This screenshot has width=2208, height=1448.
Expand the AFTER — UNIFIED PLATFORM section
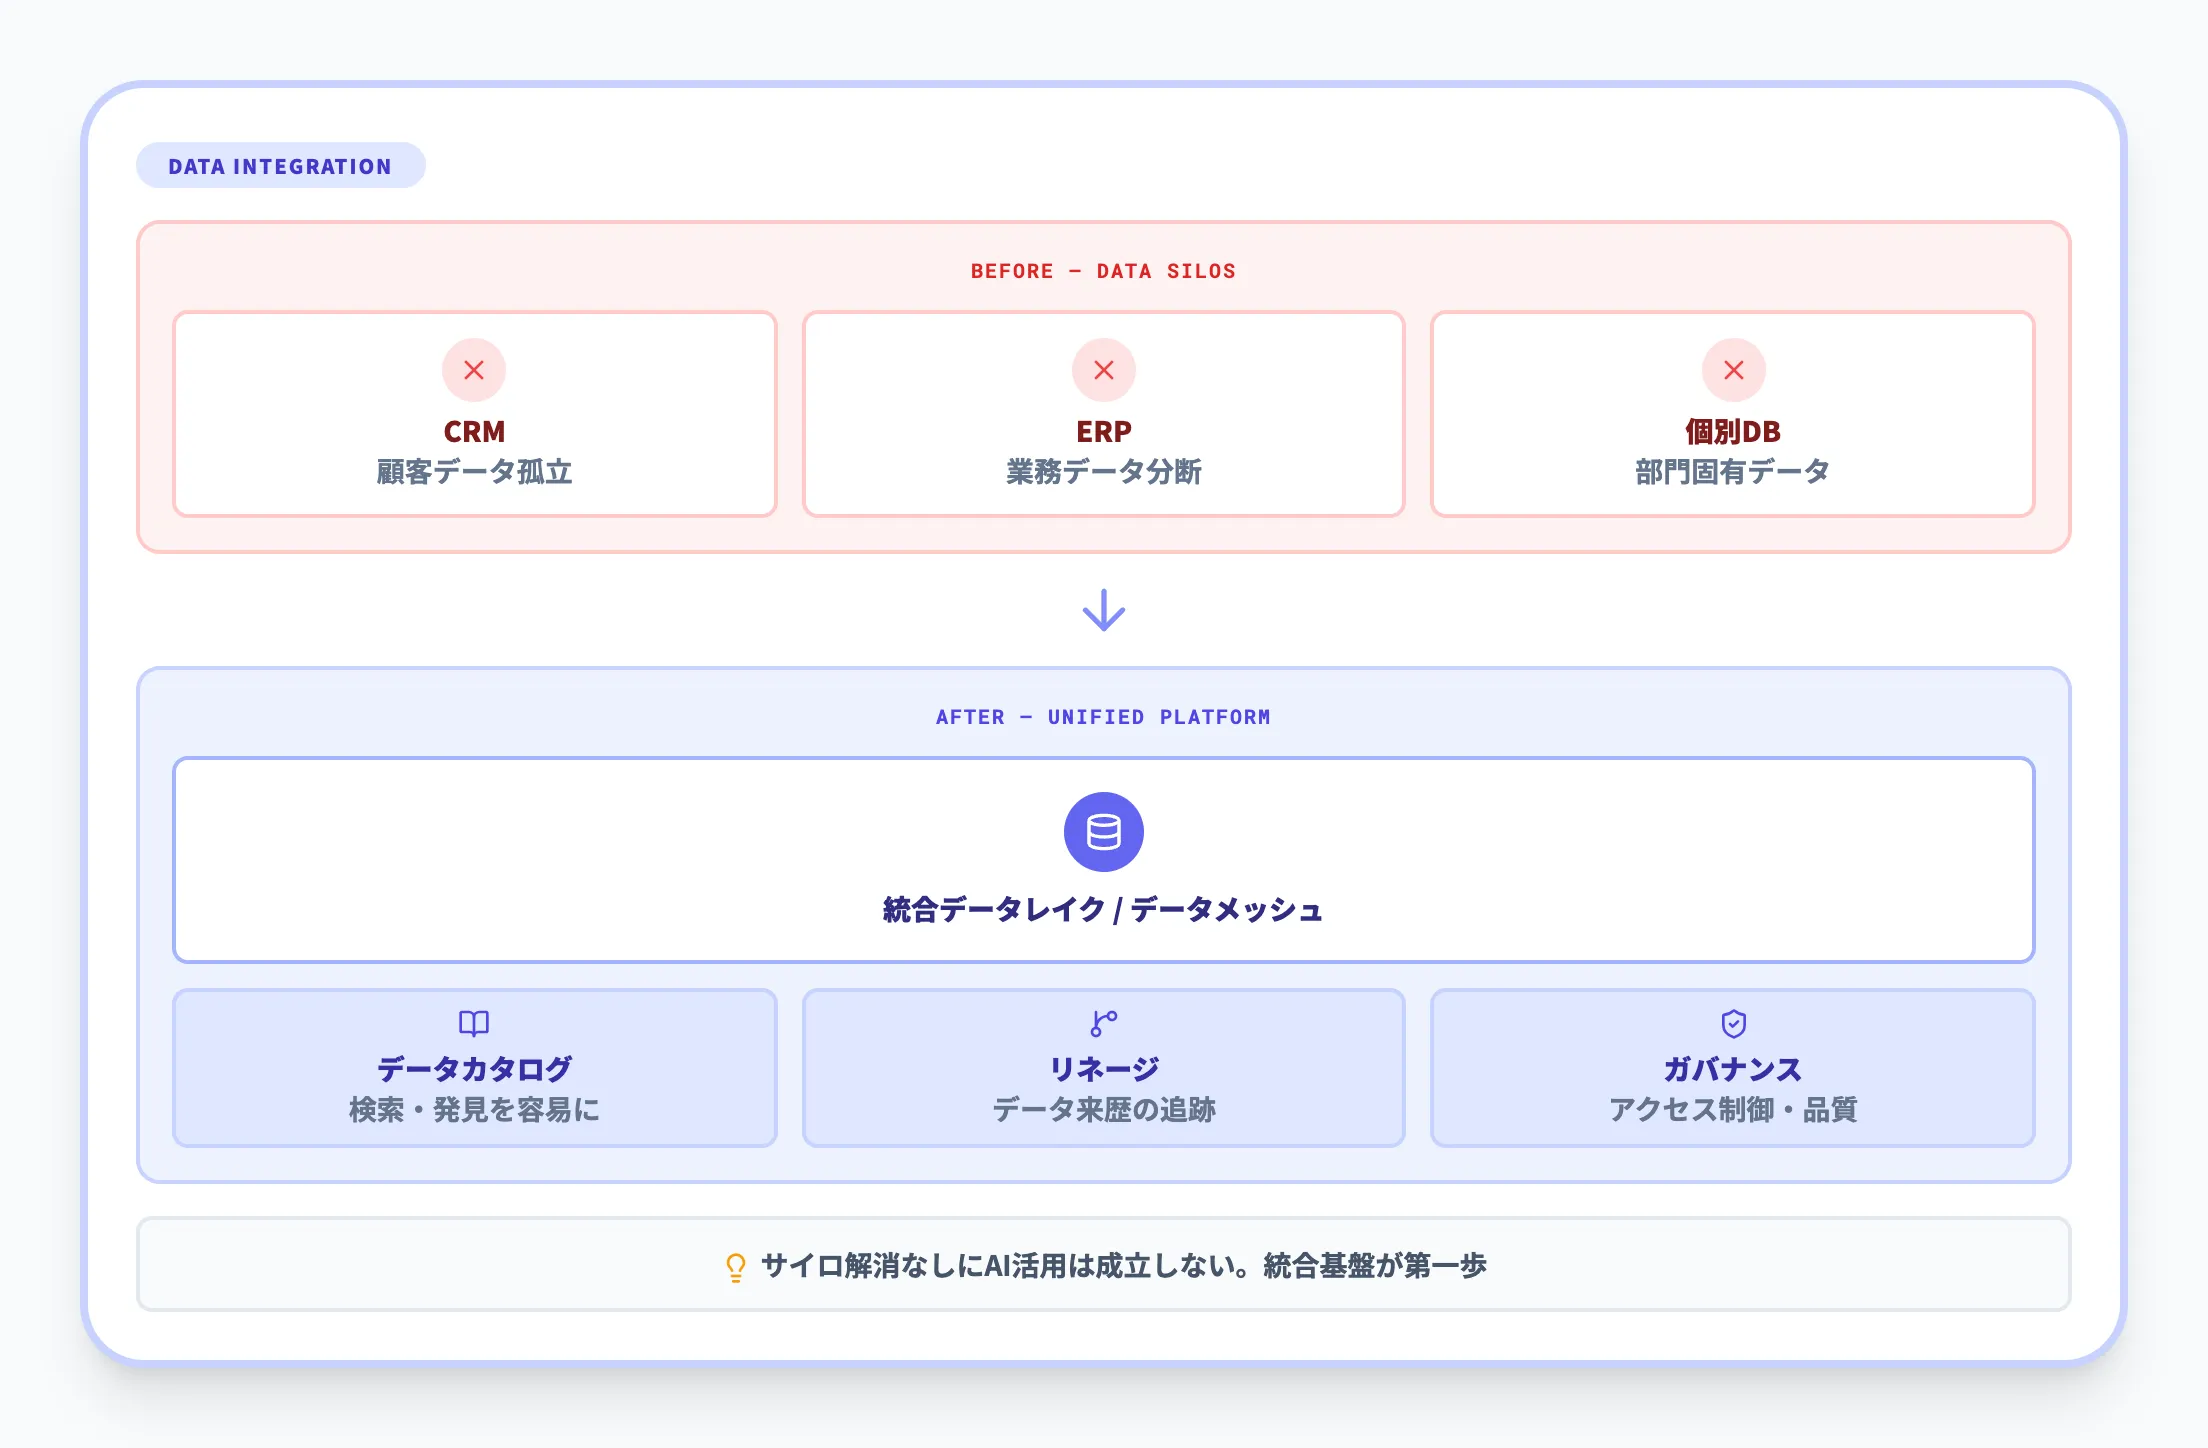(1103, 716)
